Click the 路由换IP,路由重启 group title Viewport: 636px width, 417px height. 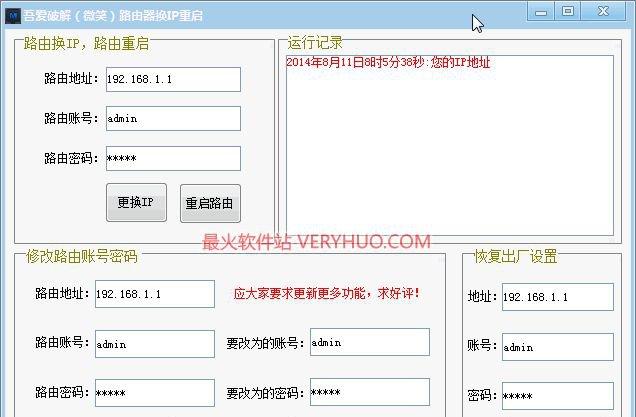tap(86, 43)
